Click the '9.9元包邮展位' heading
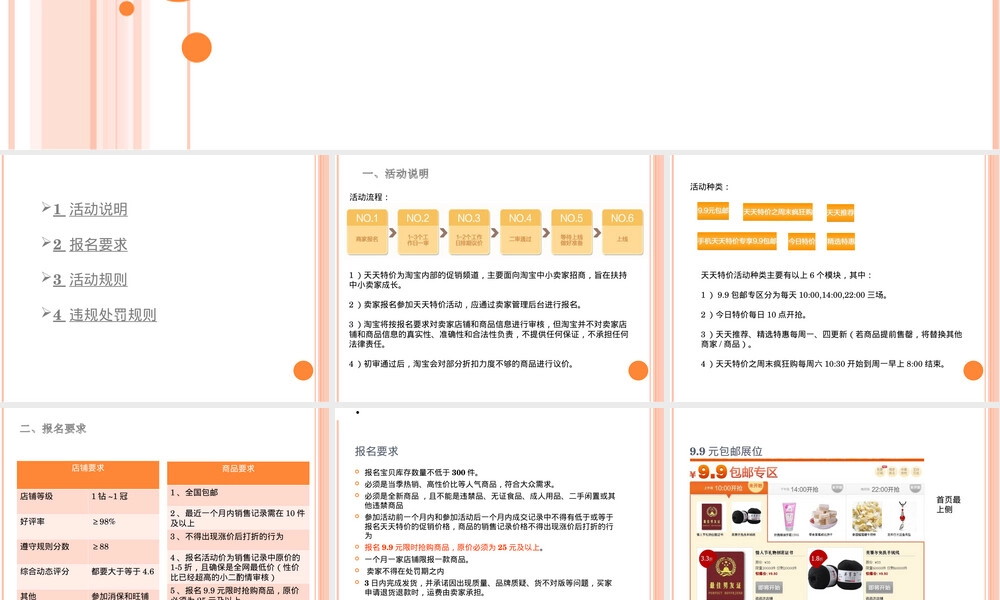Viewport: 1000px width, 600px height. tap(726, 451)
